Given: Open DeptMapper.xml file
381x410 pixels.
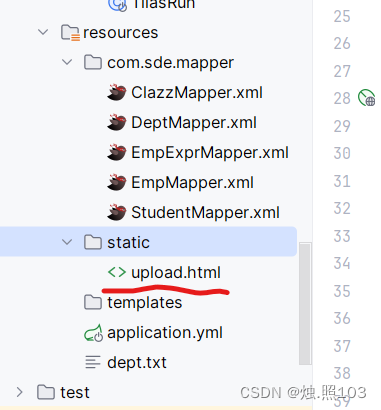Looking at the screenshot, I should [194, 123].
